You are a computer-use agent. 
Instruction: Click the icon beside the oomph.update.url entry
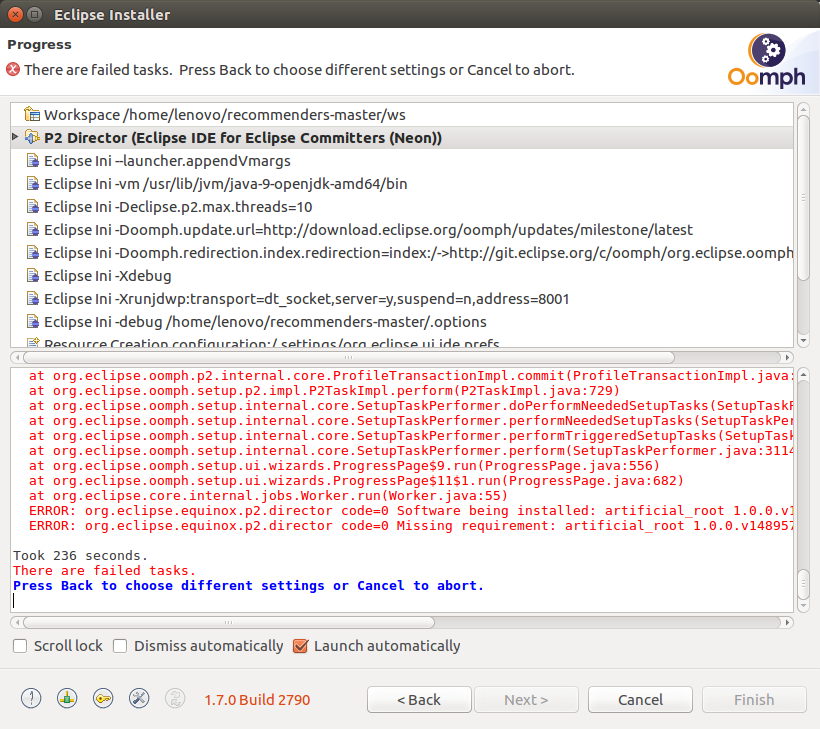(32, 229)
